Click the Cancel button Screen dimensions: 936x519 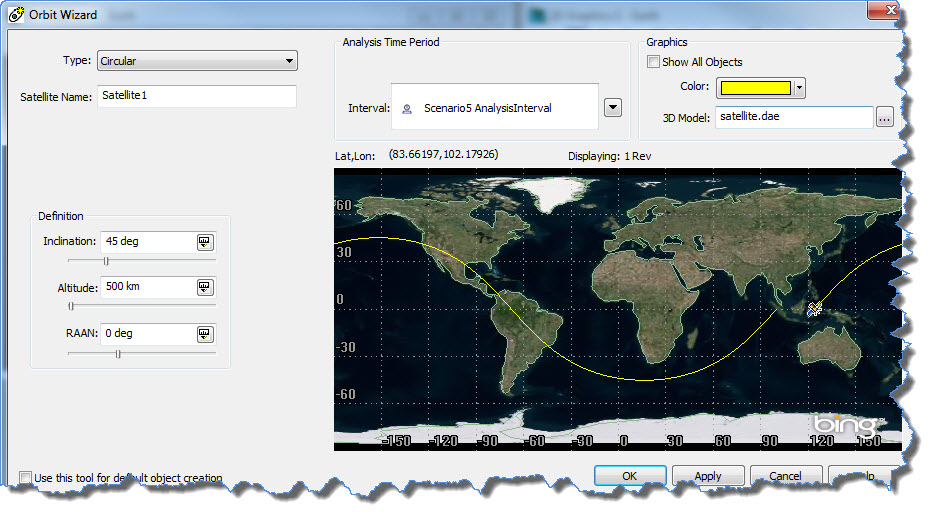[785, 476]
